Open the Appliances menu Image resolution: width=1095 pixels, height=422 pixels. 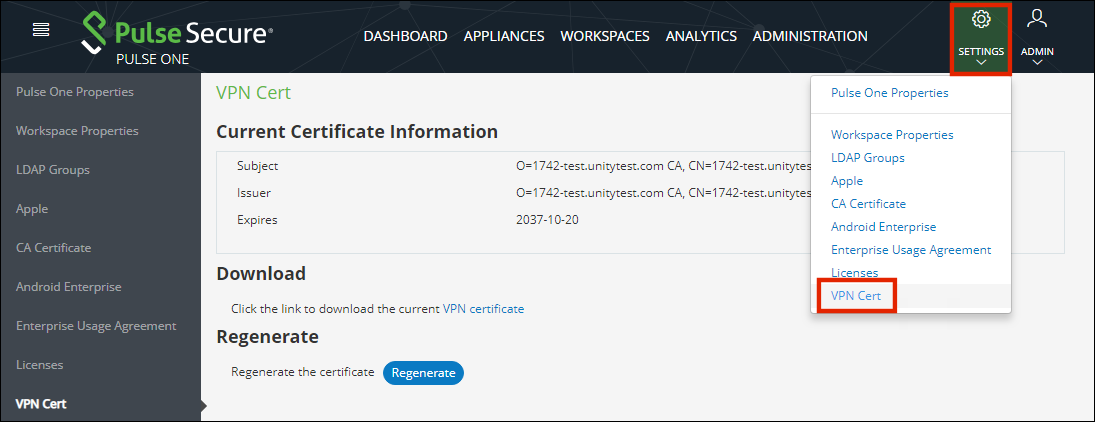coord(504,36)
